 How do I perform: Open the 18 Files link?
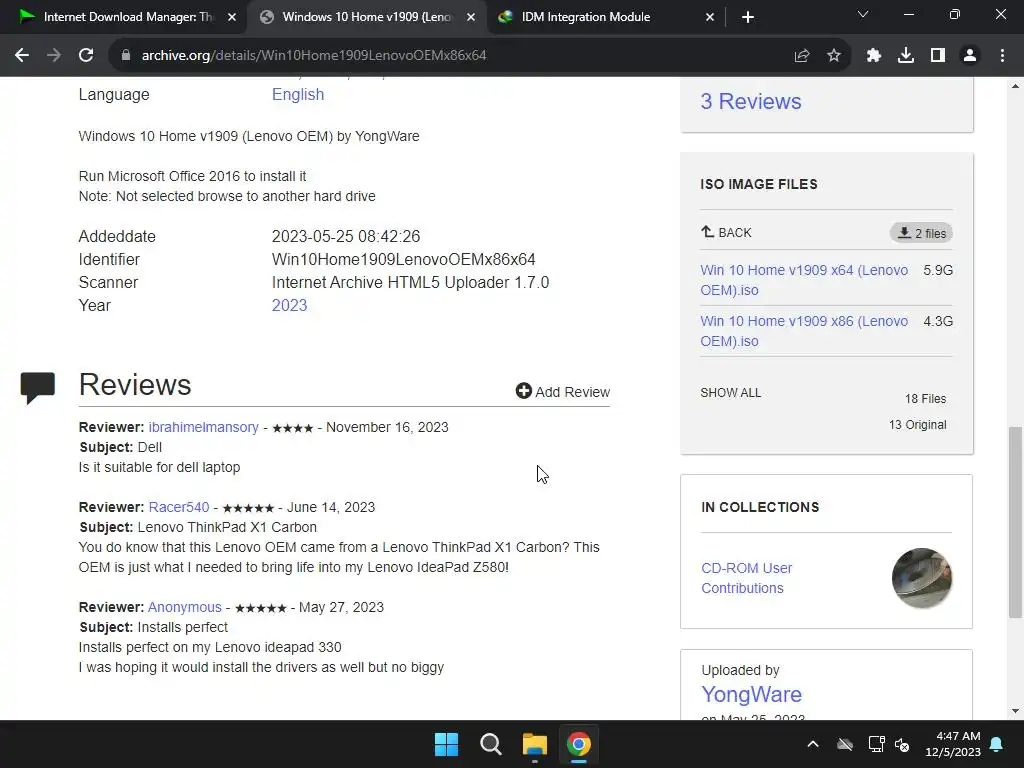coord(925,399)
